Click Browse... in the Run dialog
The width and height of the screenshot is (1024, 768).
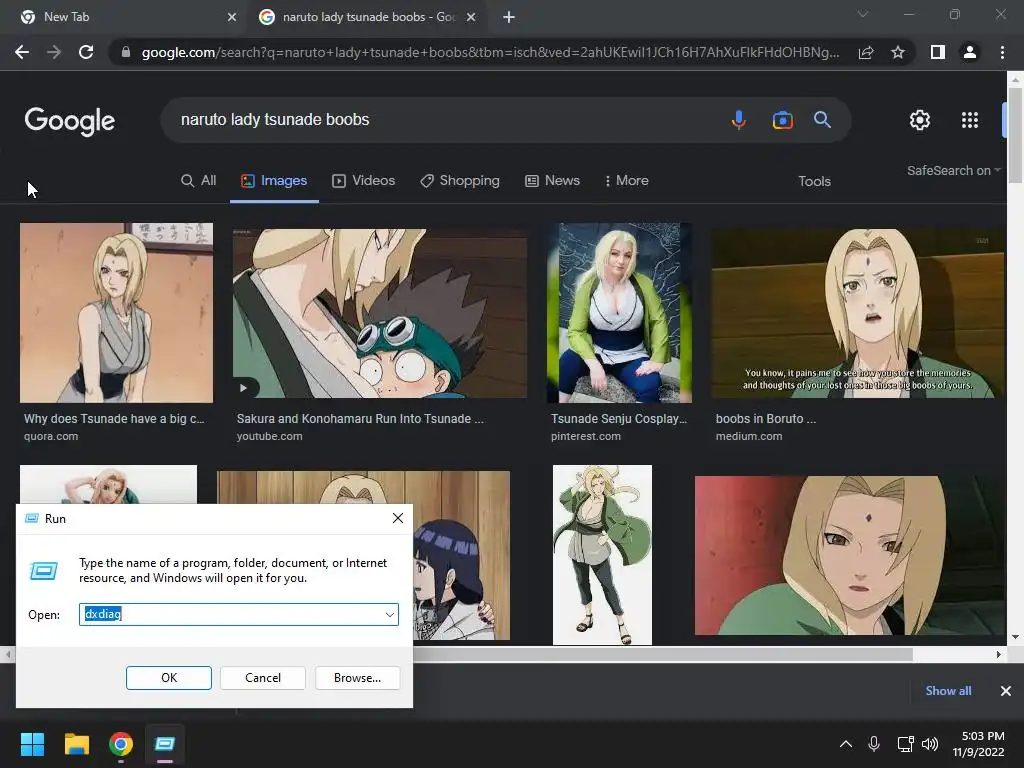click(357, 678)
